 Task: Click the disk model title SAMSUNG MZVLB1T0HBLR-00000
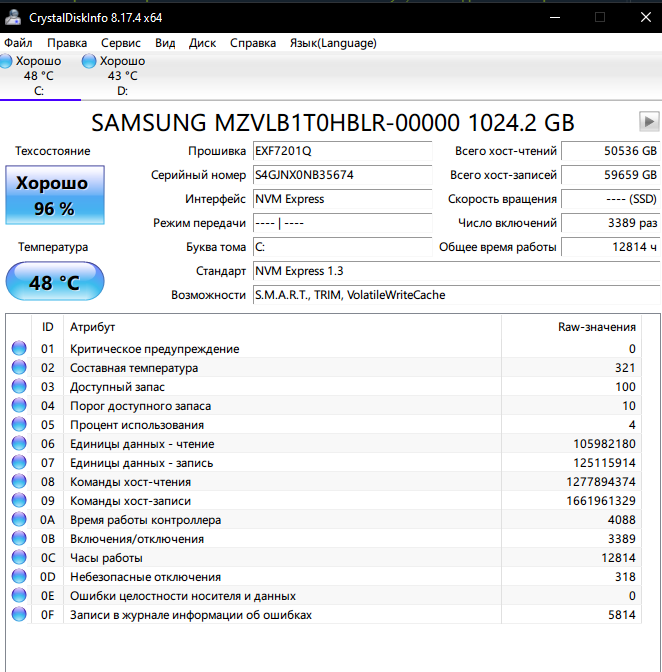click(x=332, y=123)
